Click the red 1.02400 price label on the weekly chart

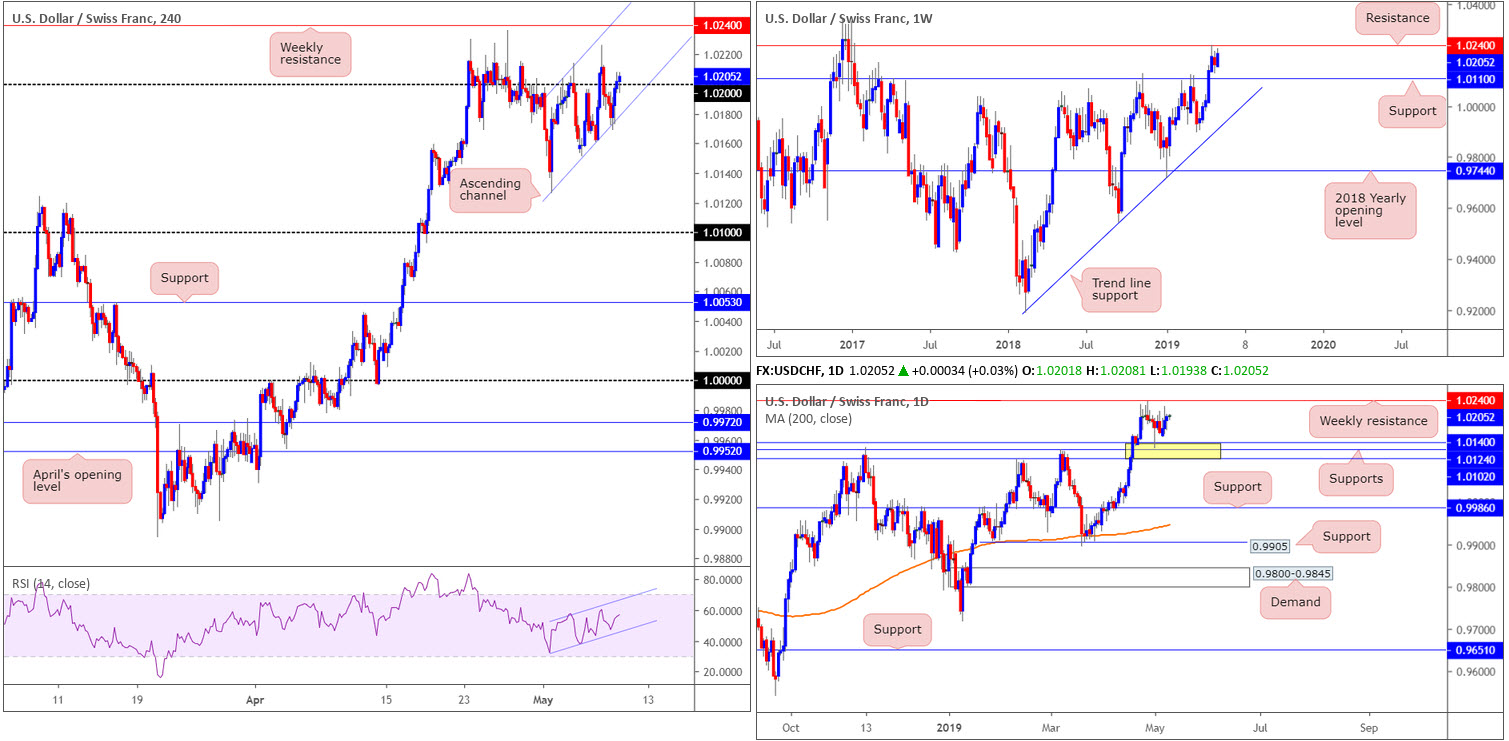pos(1476,46)
